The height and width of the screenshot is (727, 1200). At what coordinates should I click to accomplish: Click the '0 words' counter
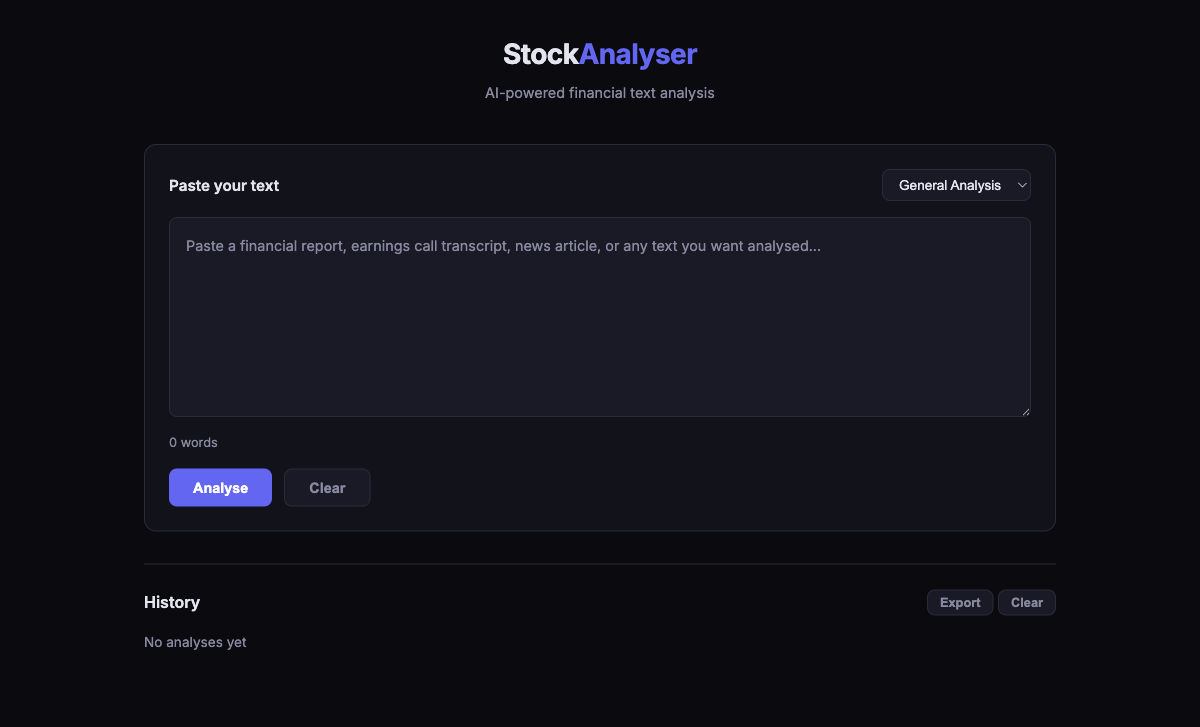click(193, 442)
